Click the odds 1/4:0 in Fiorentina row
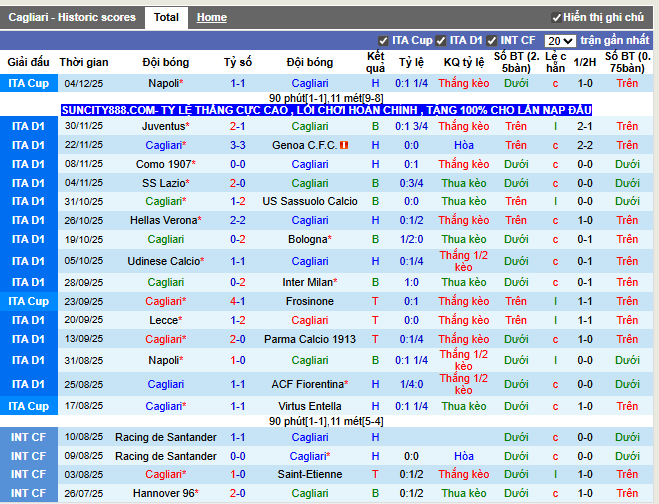The height and width of the screenshot is (504, 659). 411,384
